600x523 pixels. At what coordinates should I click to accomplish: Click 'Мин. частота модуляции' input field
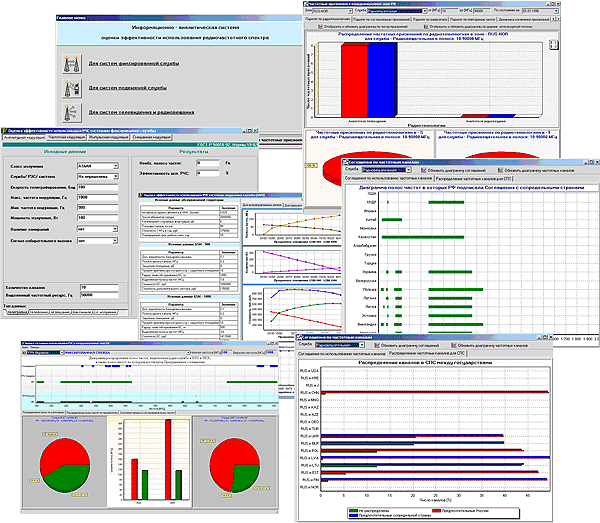pos(98,207)
